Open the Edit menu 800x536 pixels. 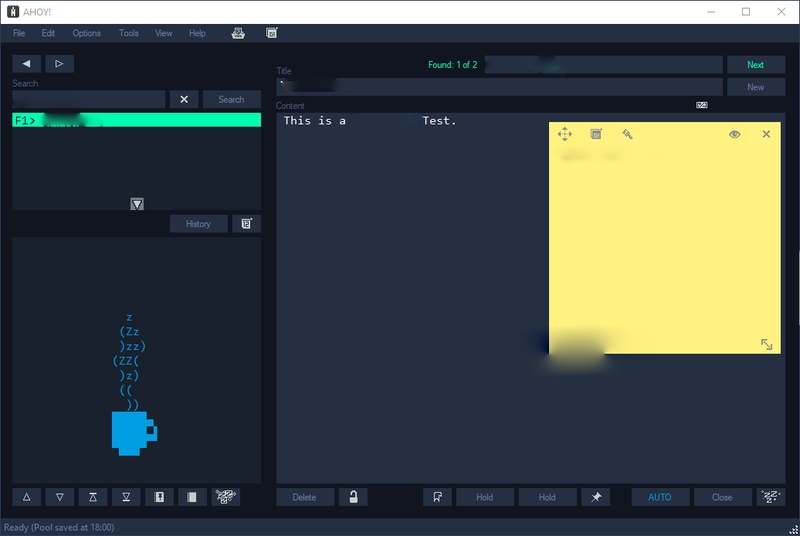coord(48,33)
